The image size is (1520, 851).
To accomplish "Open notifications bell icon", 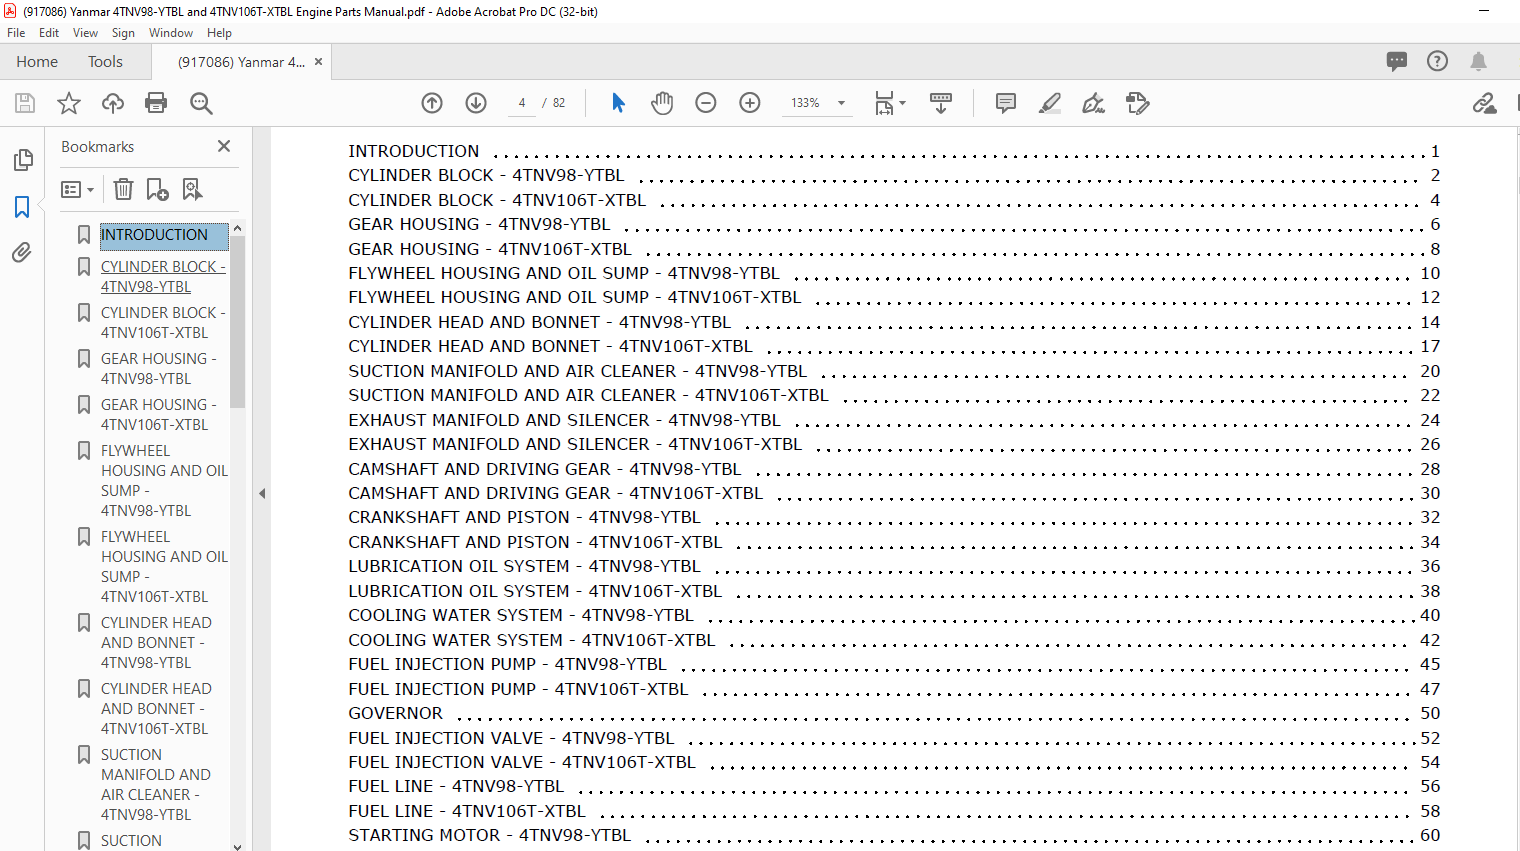I will point(1478,61).
